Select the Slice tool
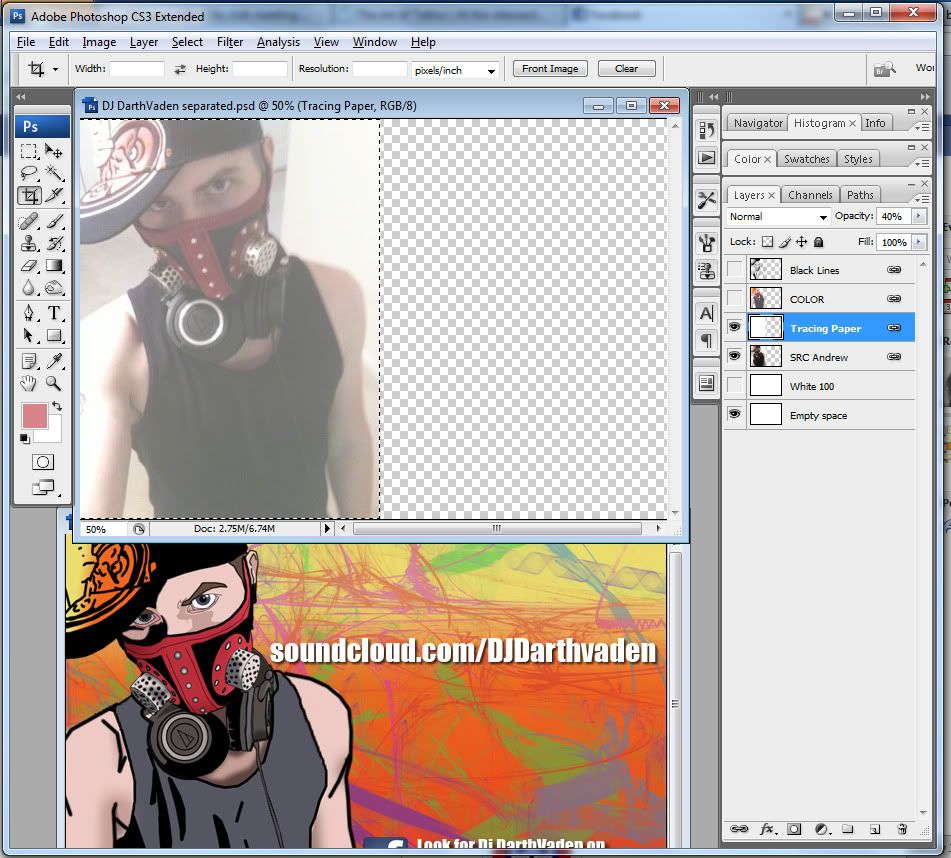This screenshot has height=858, width=951. [x=54, y=195]
